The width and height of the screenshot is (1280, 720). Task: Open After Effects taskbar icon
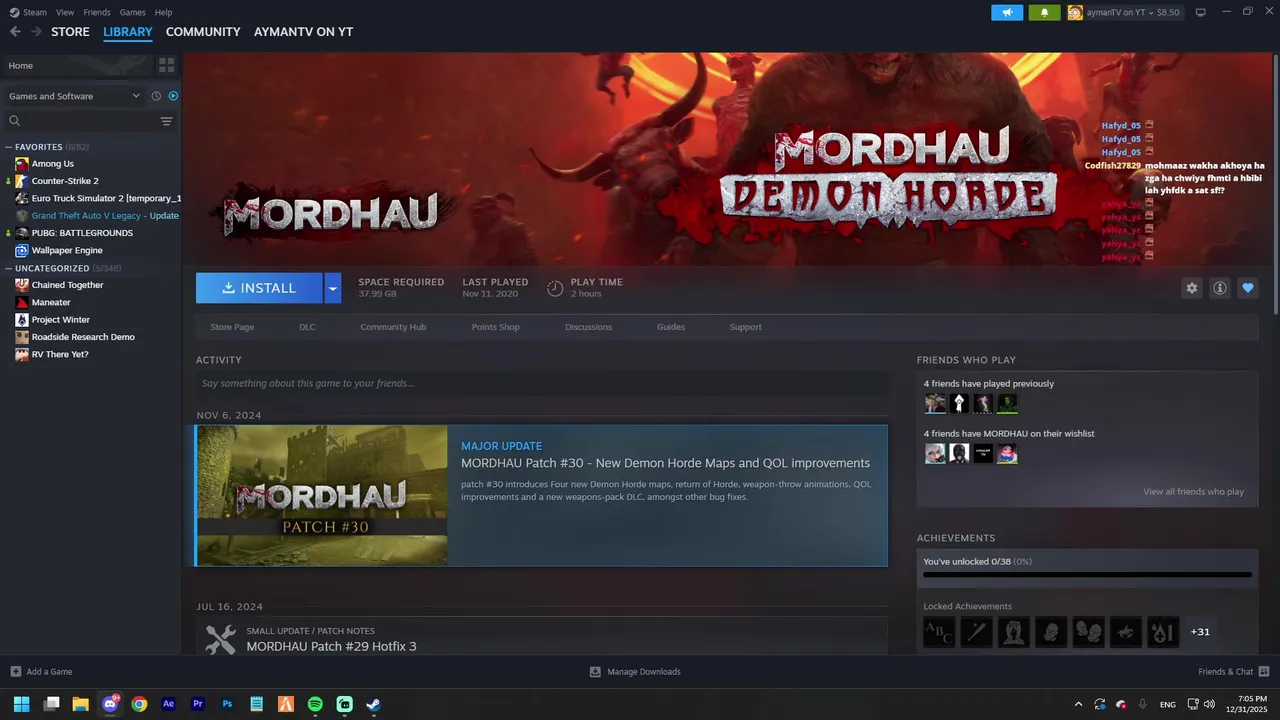(x=168, y=704)
